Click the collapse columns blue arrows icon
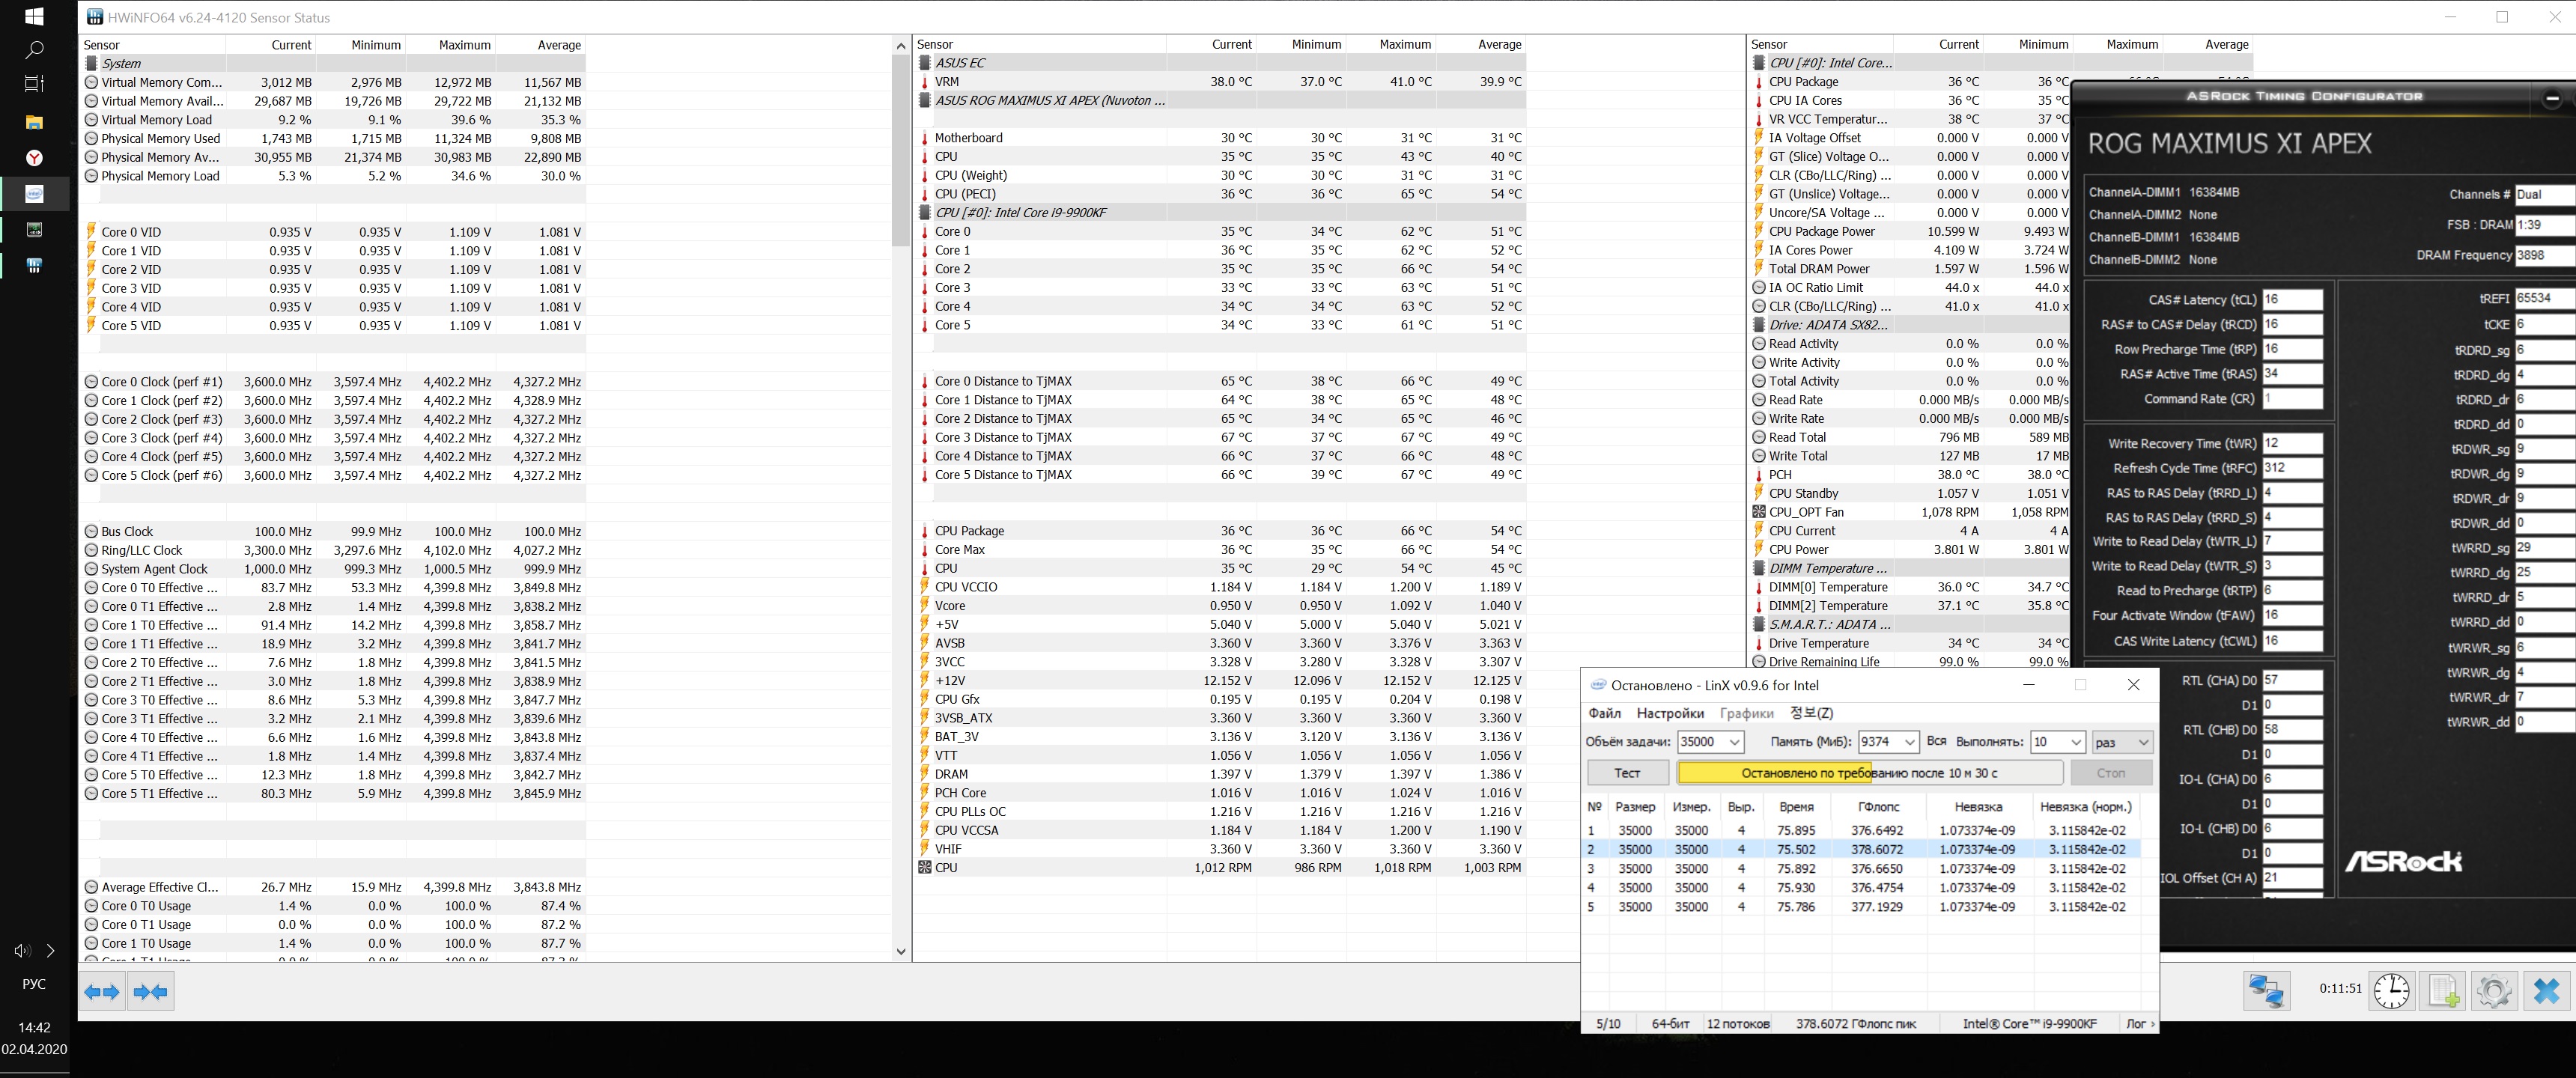The height and width of the screenshot is (1078, 2576). tap(151, 991)
